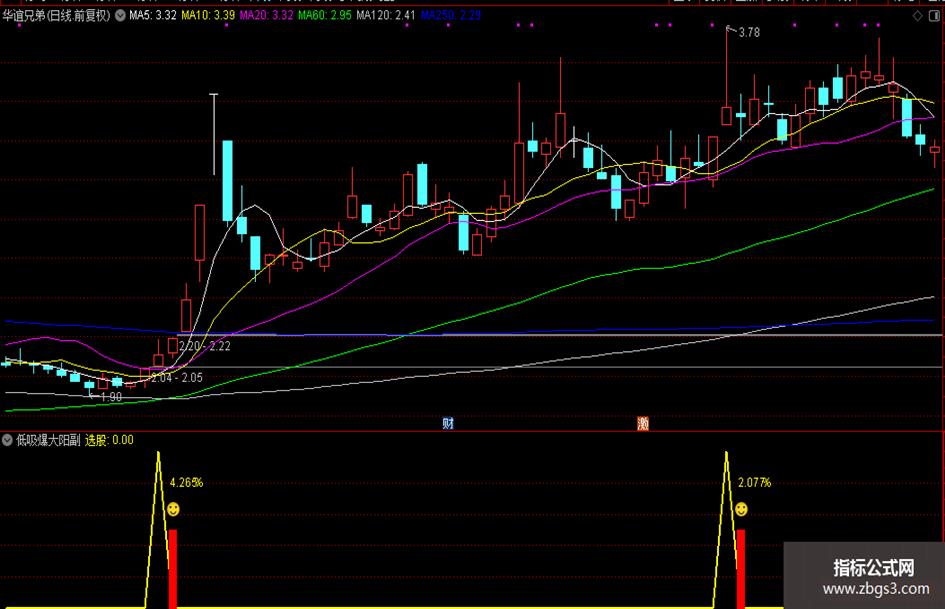Click the 财 event marker on the timeline
Image resolution: width=945 pixels, height=609 pixels.
click(448, 423)
